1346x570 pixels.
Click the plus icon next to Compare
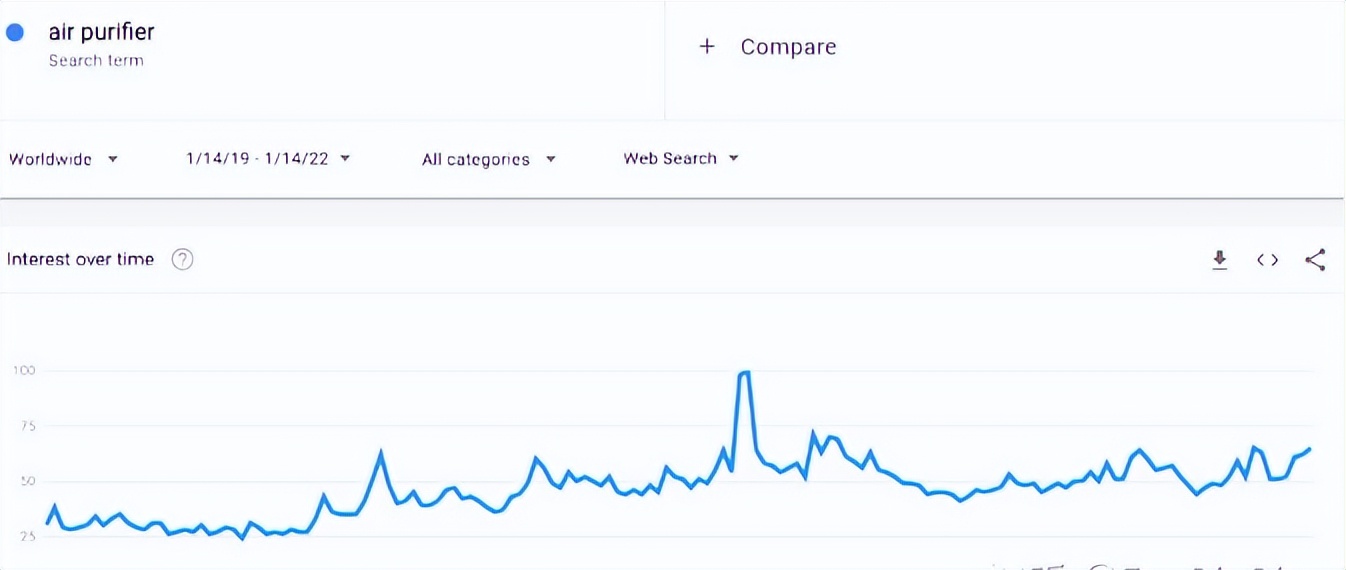coord(707,47)
